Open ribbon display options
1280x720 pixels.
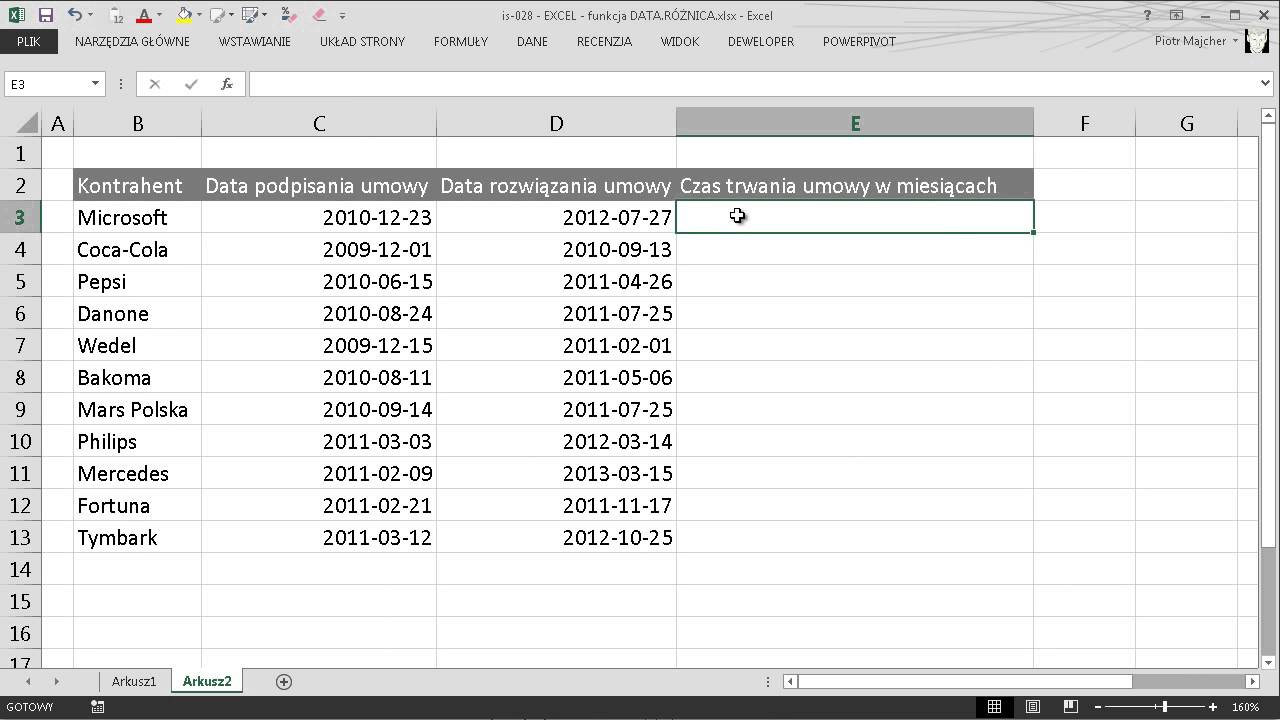[1177, 15]
